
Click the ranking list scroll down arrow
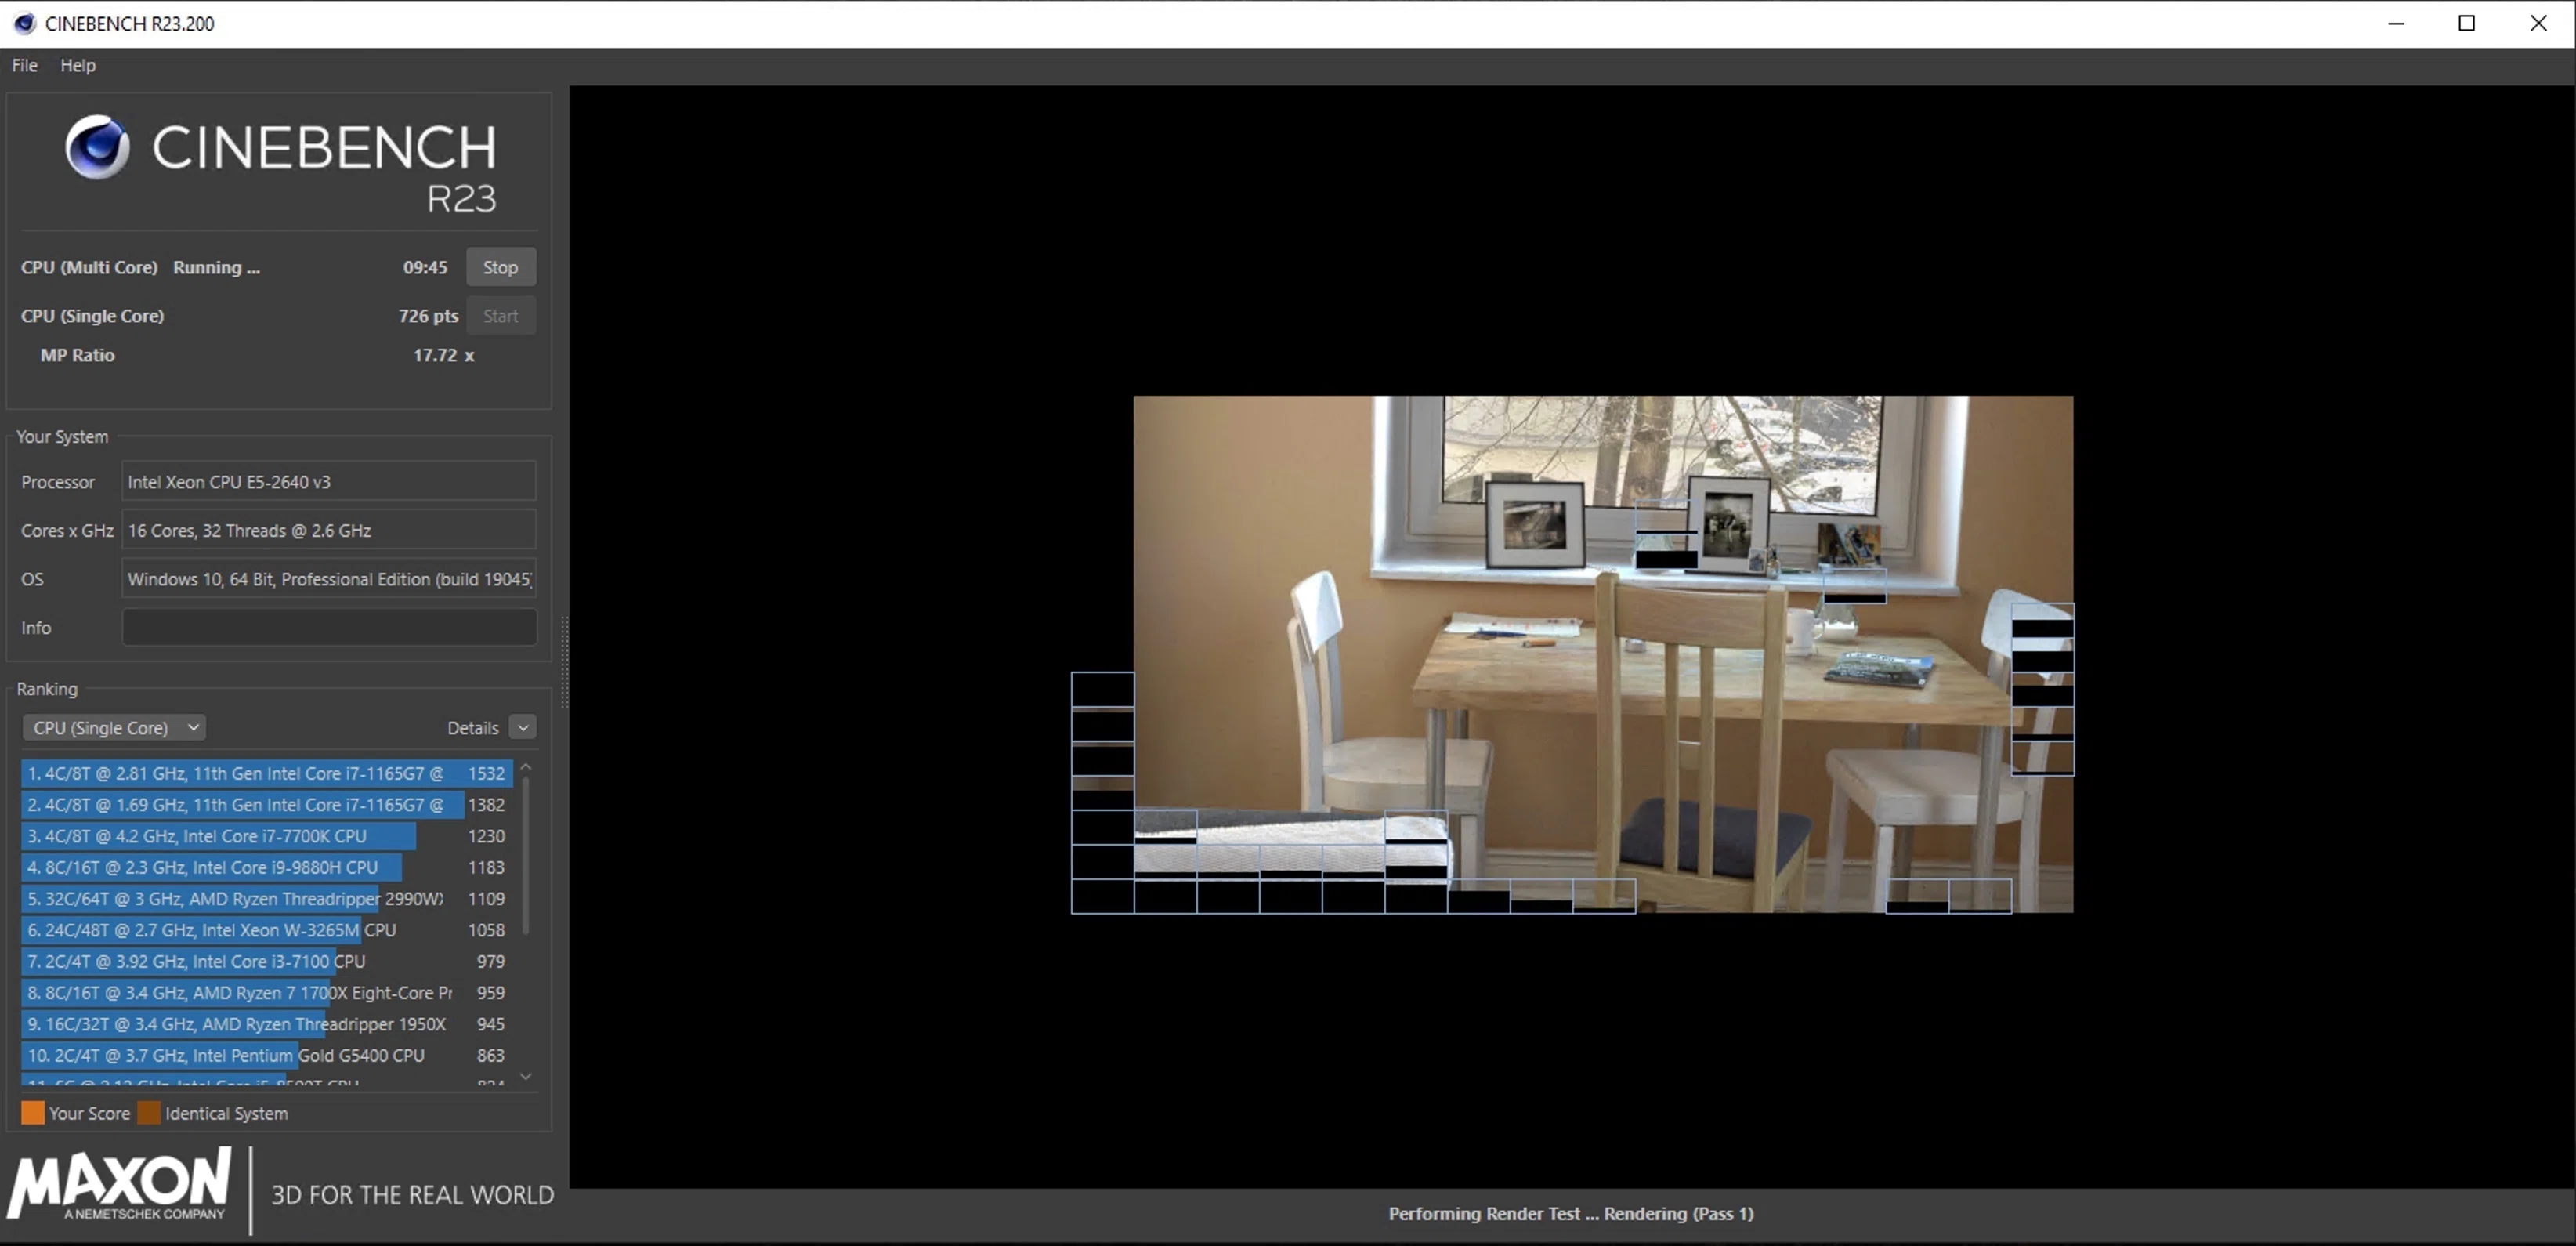coord(526,1077)
